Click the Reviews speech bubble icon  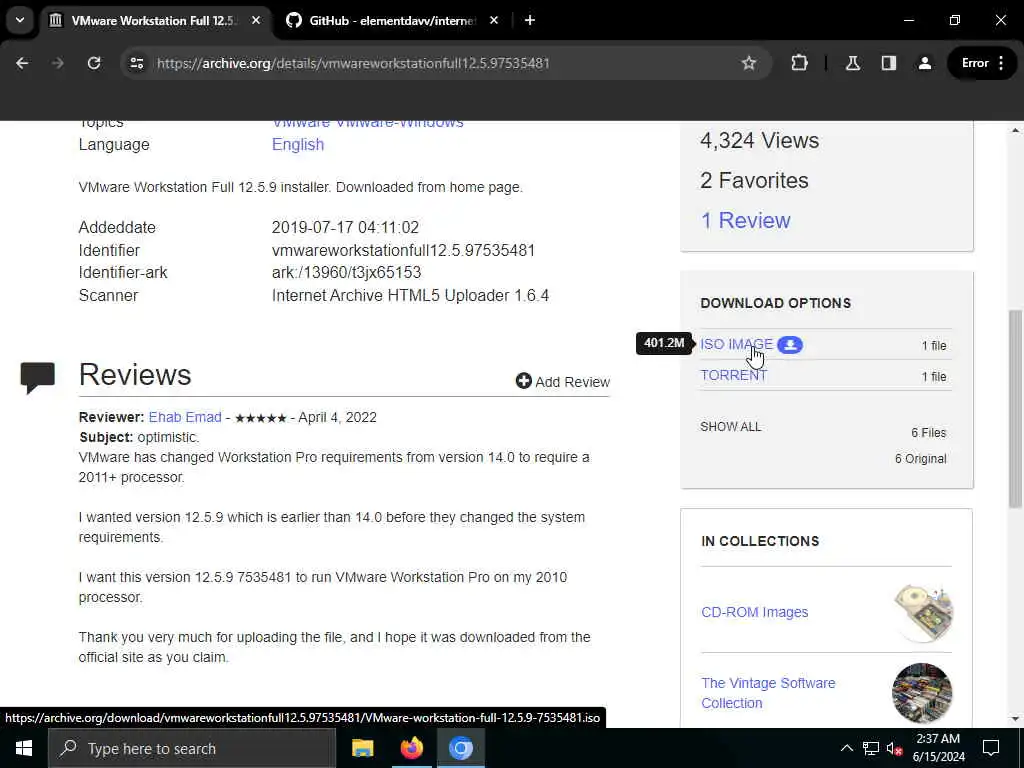[x=37, y=378]
